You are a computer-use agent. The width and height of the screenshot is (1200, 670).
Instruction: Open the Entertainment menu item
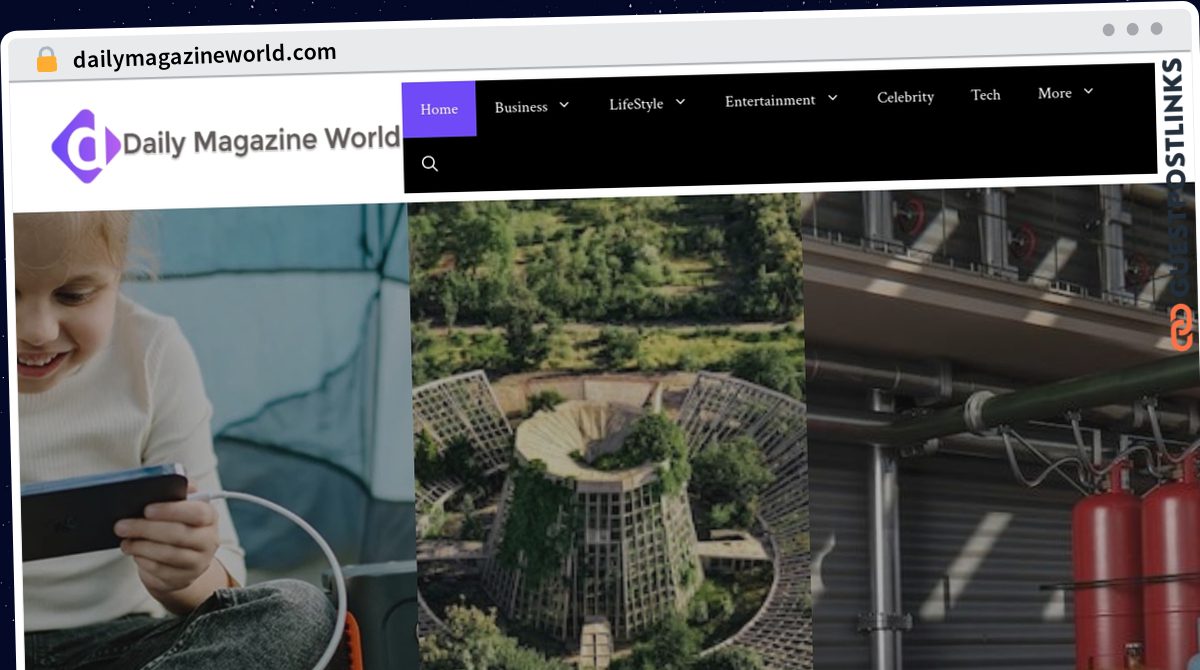pyautogui.click(x=770, y=100)
